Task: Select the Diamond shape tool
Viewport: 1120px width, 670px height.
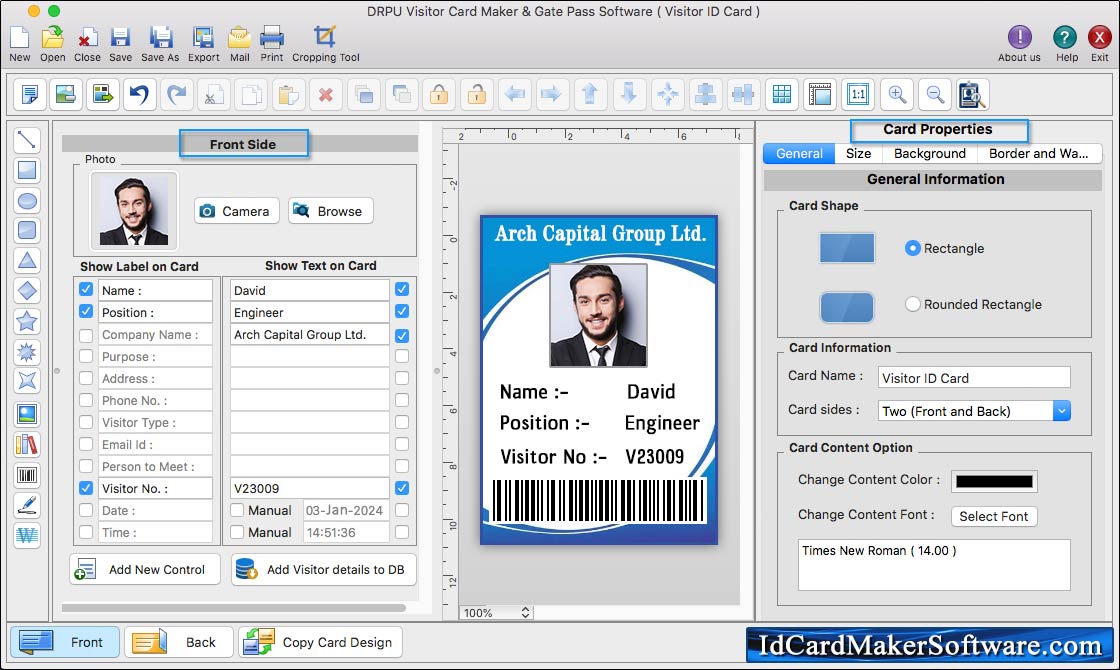Action: point(27,291)
